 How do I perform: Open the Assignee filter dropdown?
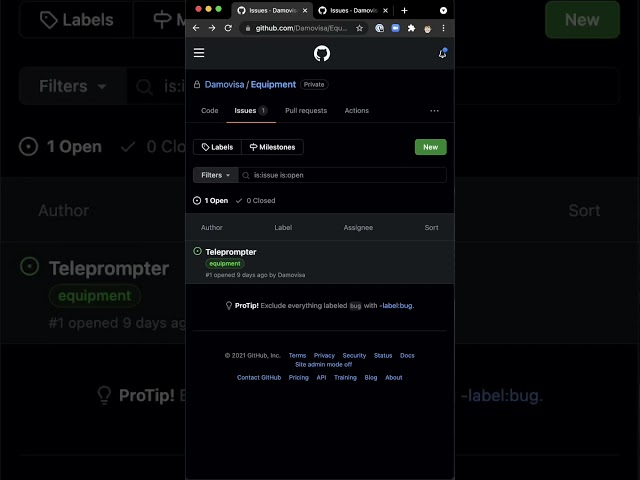(x=358, y=227)
